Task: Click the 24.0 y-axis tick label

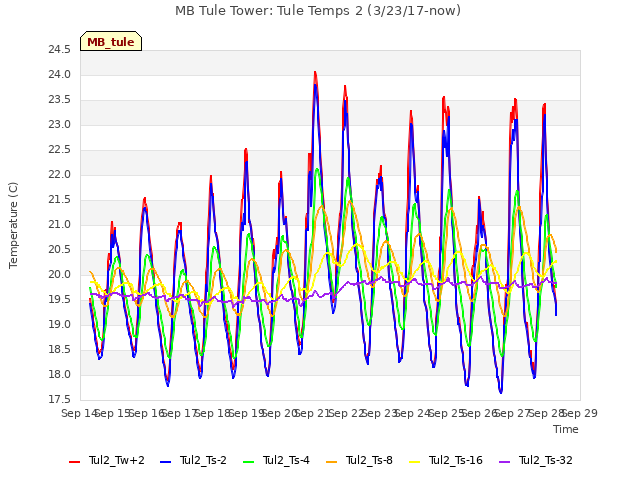Action: point(60,75)
